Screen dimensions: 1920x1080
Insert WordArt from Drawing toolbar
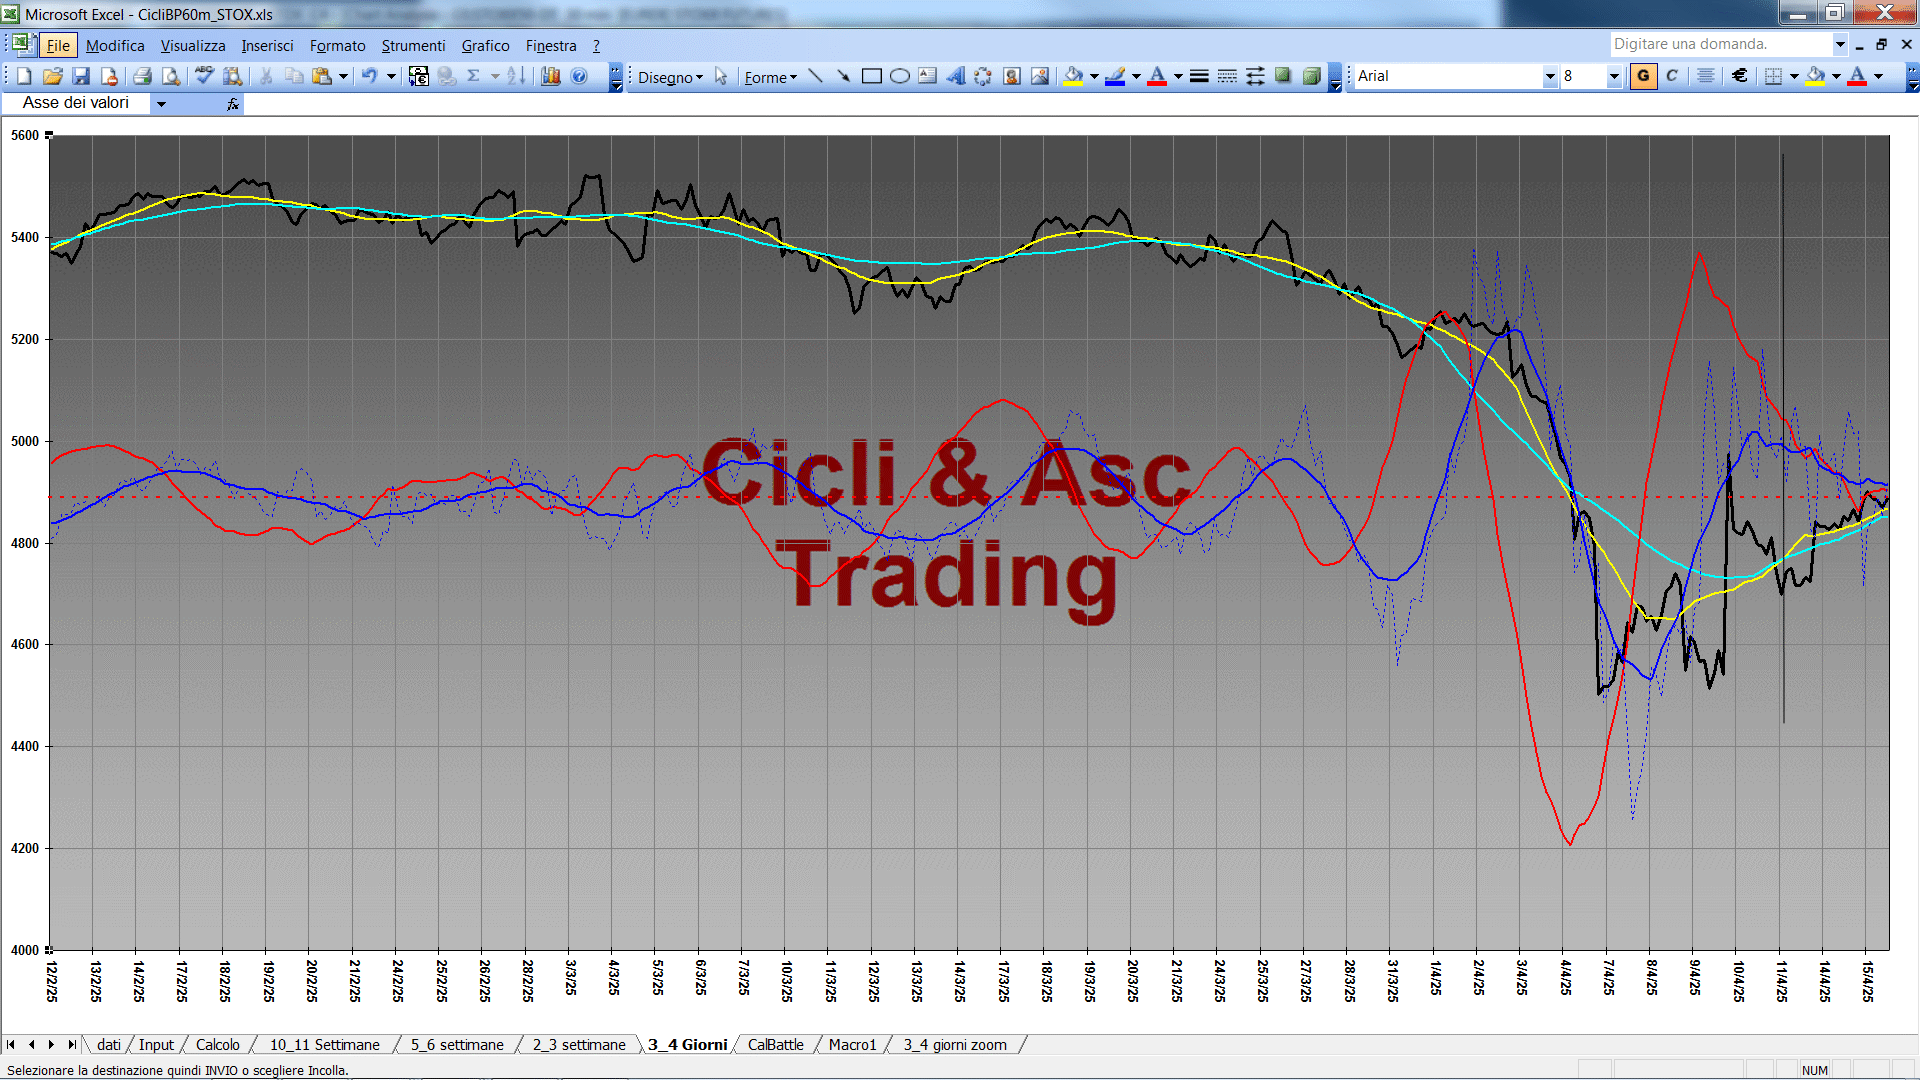(955, 76)
